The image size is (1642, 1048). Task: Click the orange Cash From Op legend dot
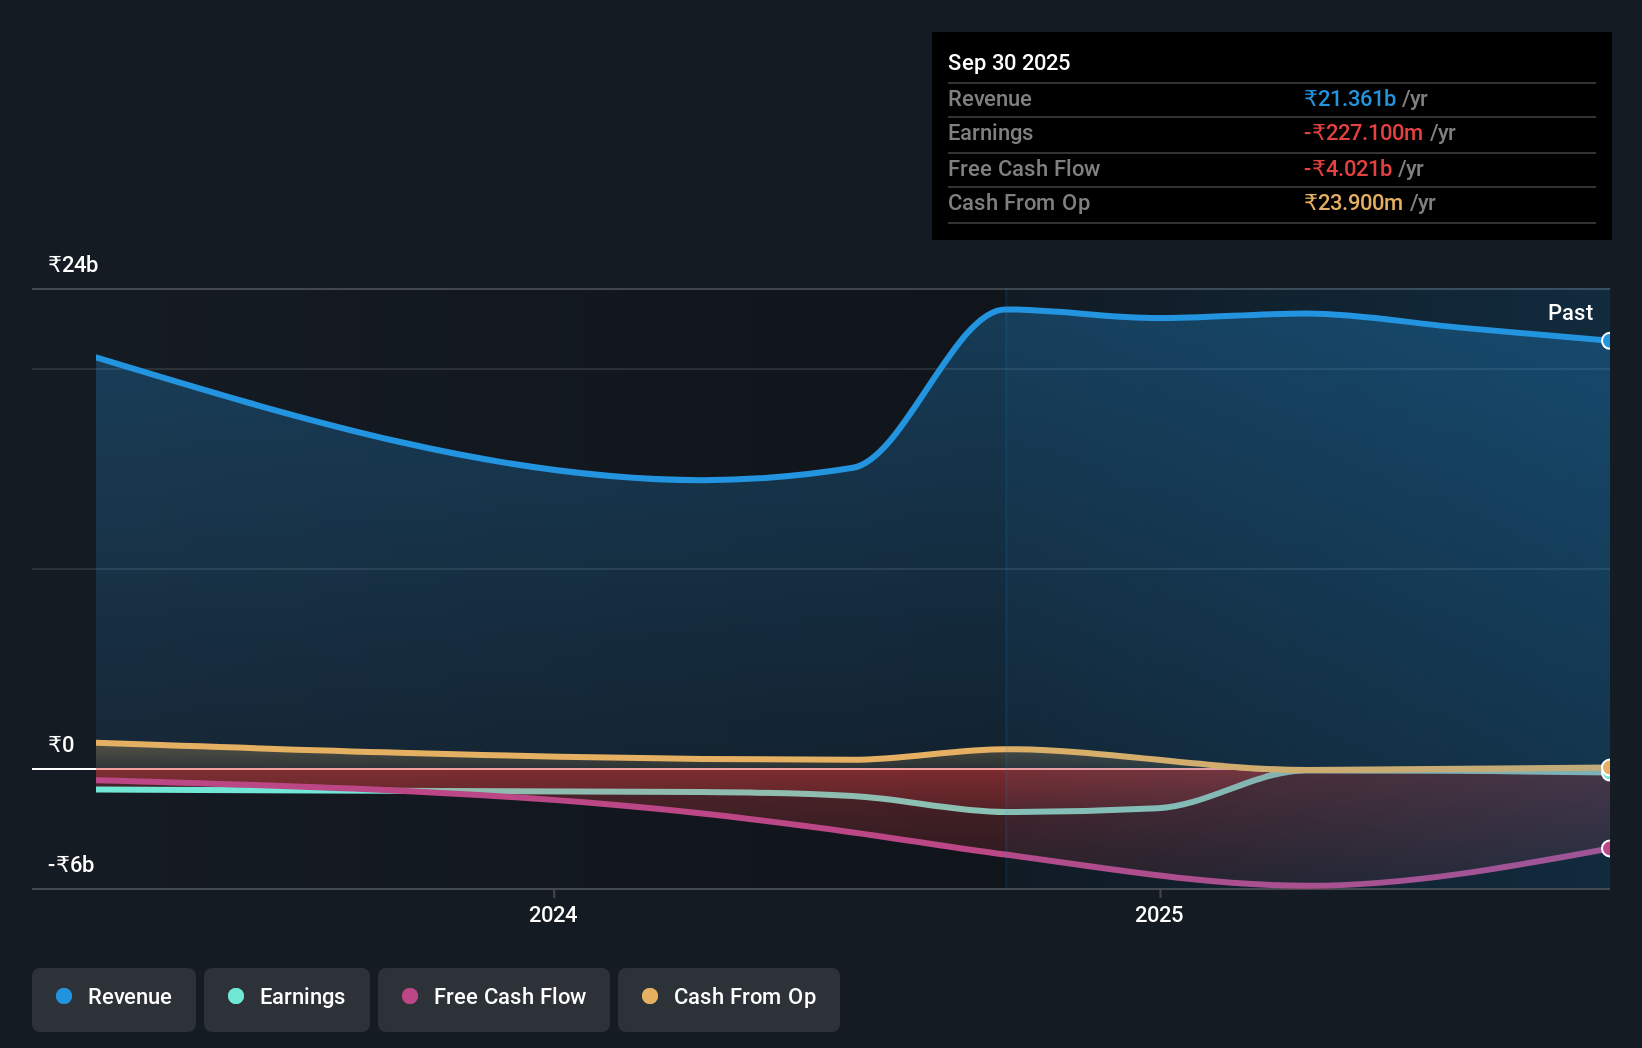point(650,996)
